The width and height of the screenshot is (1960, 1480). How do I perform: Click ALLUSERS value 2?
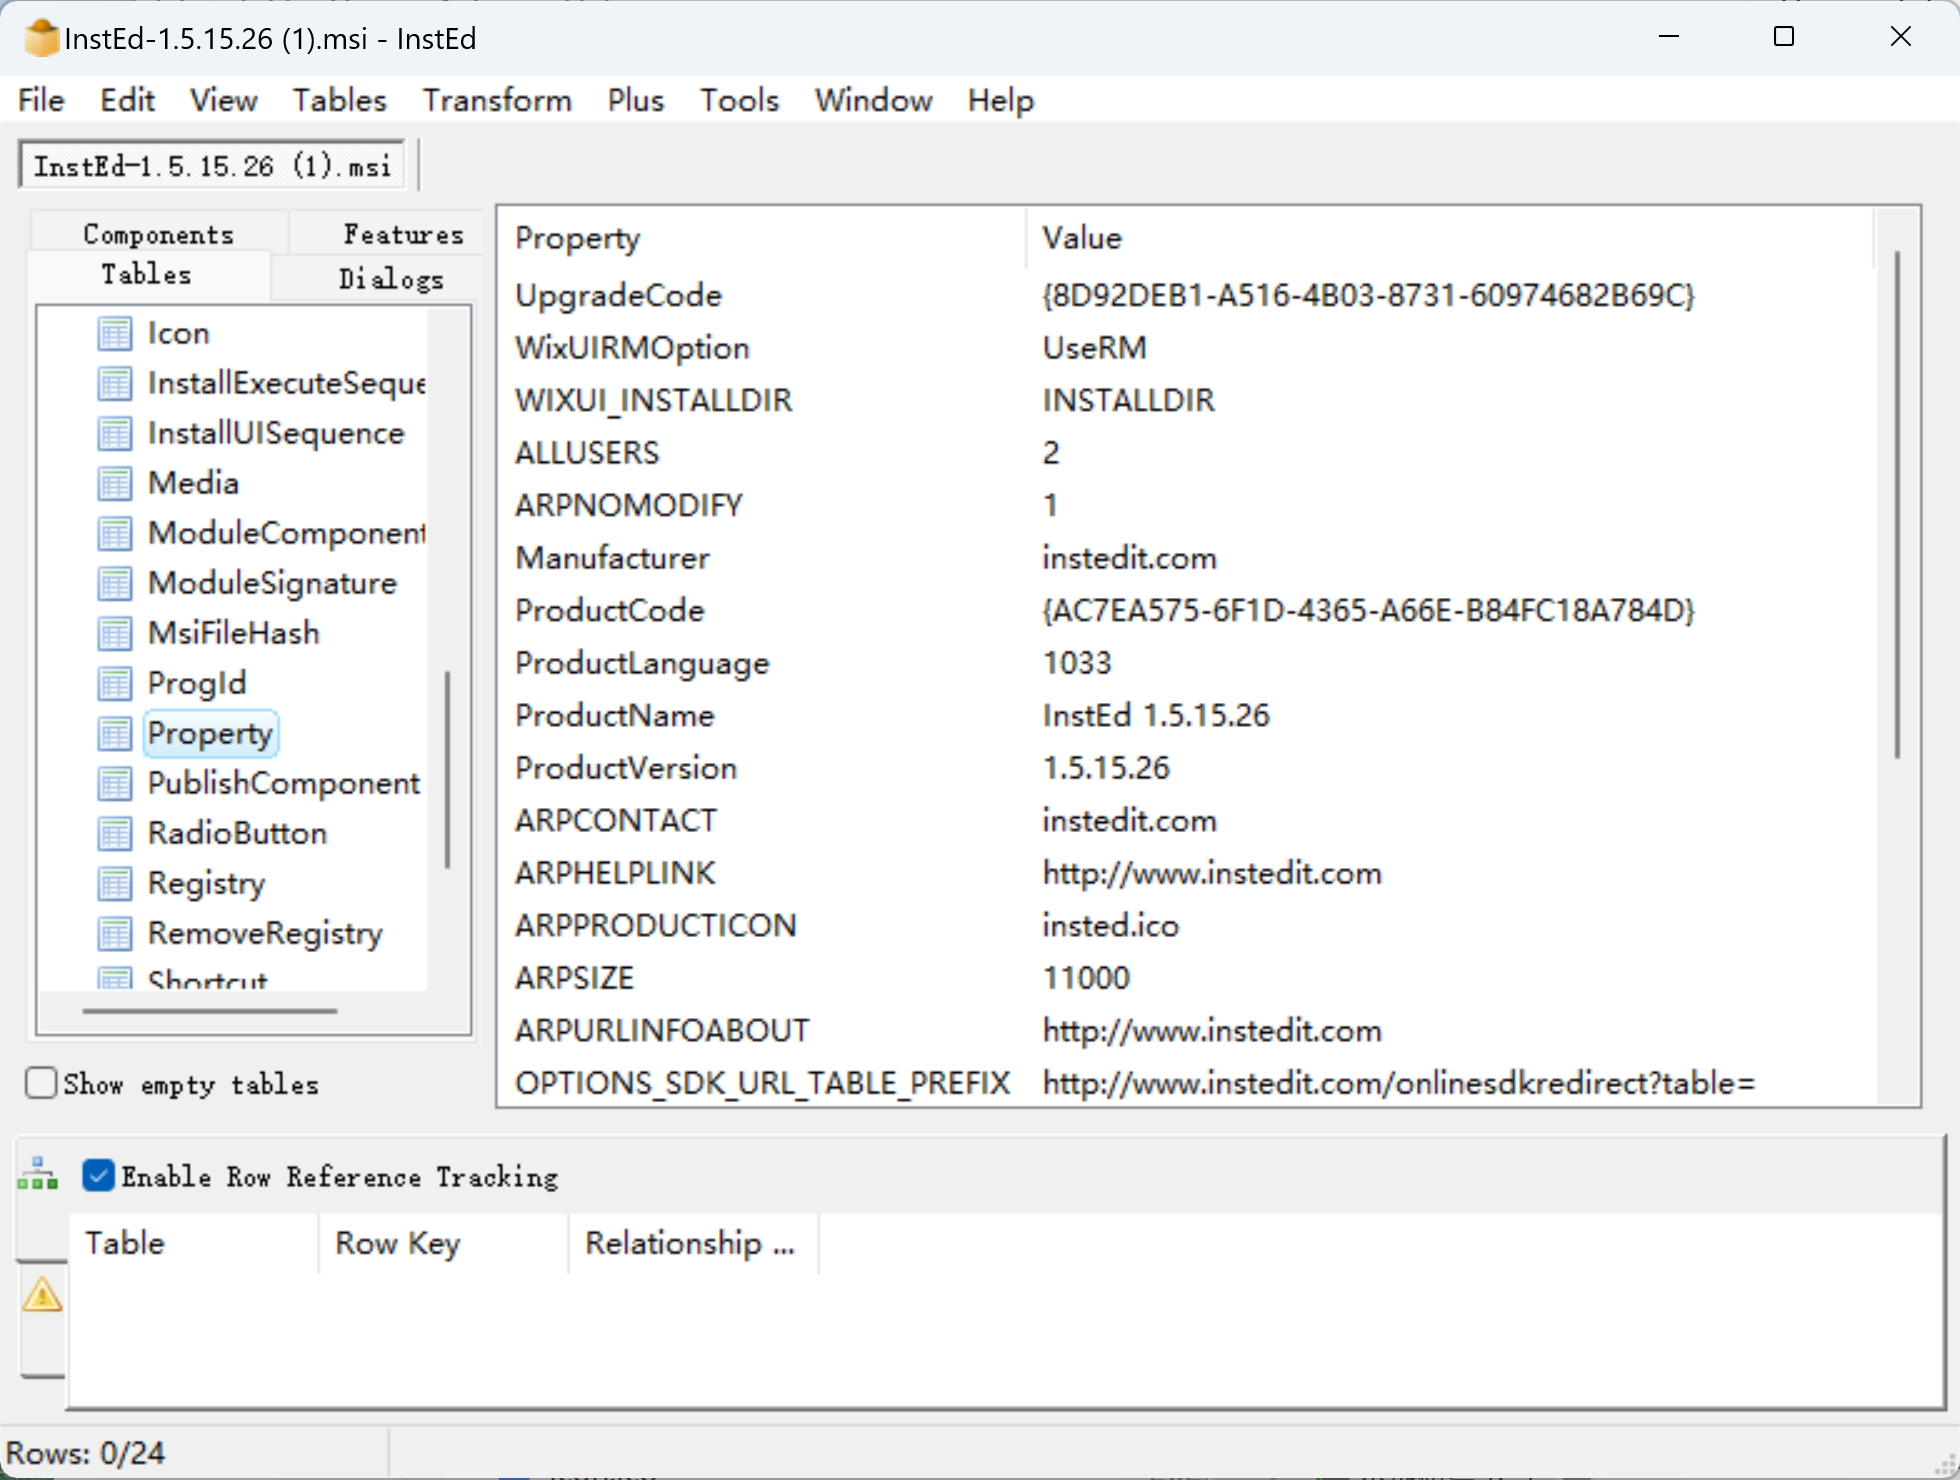tap(1051, 453)
